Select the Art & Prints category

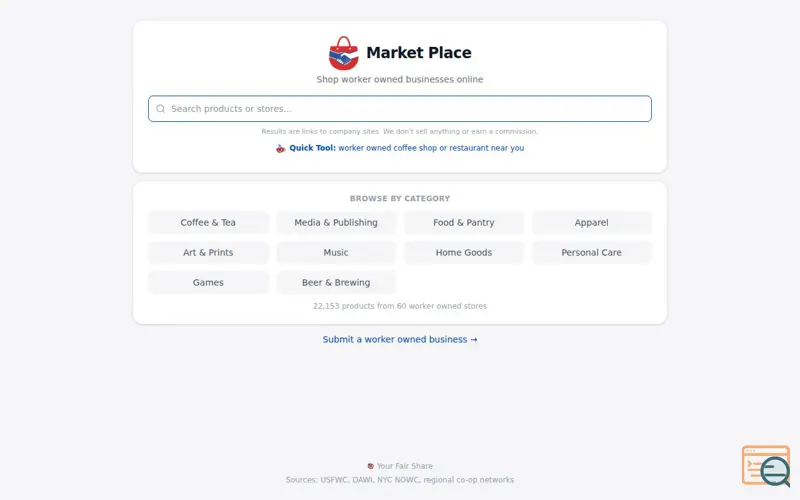(x=208, y=253)
